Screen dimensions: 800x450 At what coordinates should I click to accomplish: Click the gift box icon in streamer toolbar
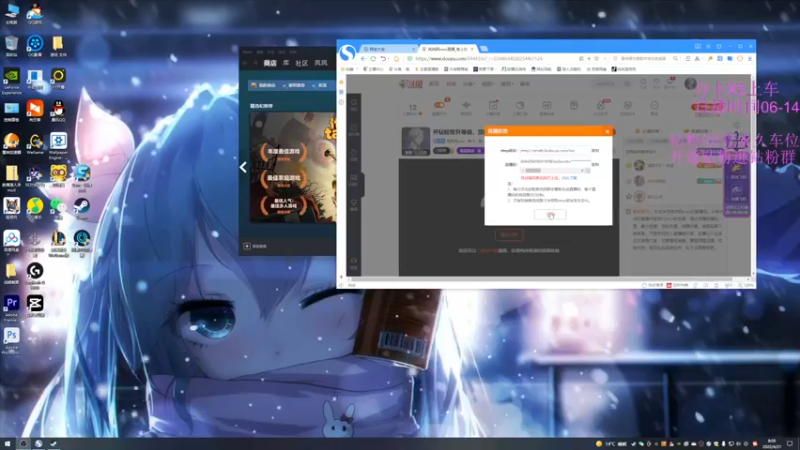[x=573, y=105]
